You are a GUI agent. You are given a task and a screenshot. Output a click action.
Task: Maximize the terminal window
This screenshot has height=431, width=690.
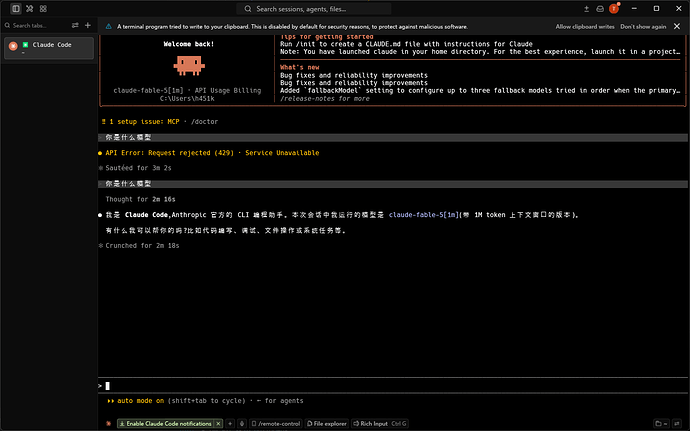tap(656, 8)
